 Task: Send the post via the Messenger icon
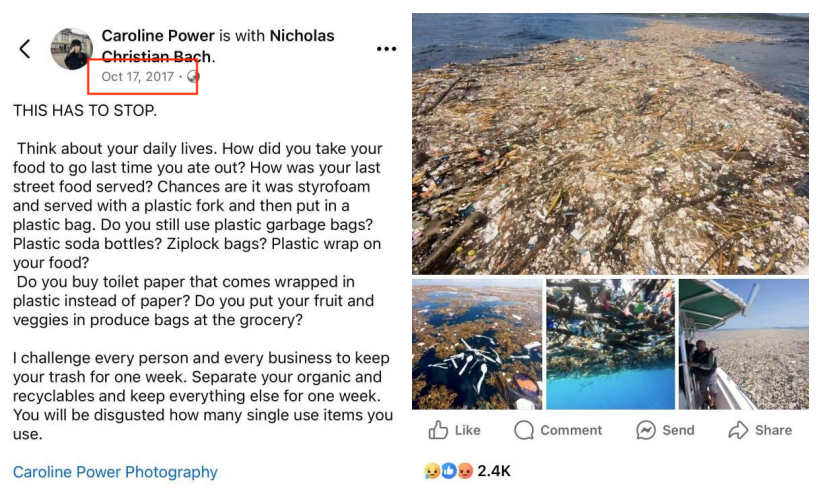point(665,430)
